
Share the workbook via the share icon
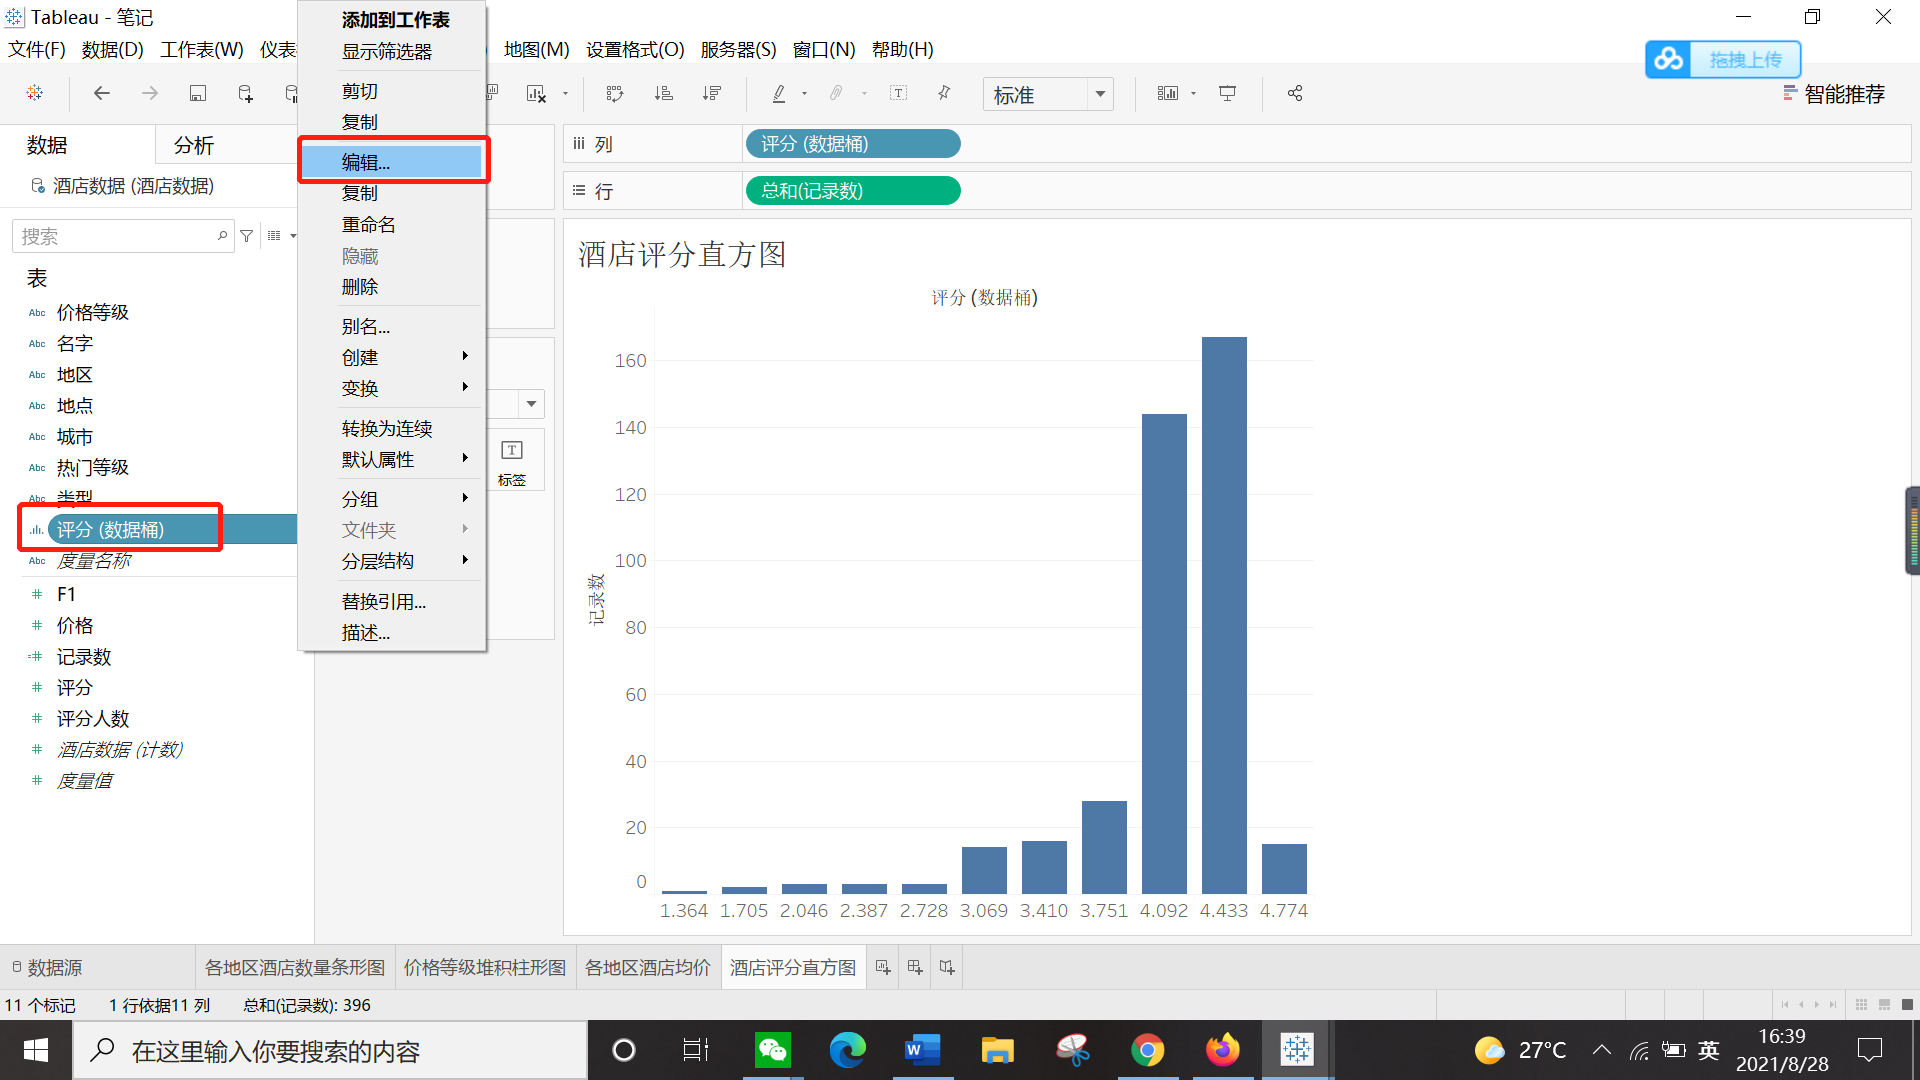click(1294, 93)
